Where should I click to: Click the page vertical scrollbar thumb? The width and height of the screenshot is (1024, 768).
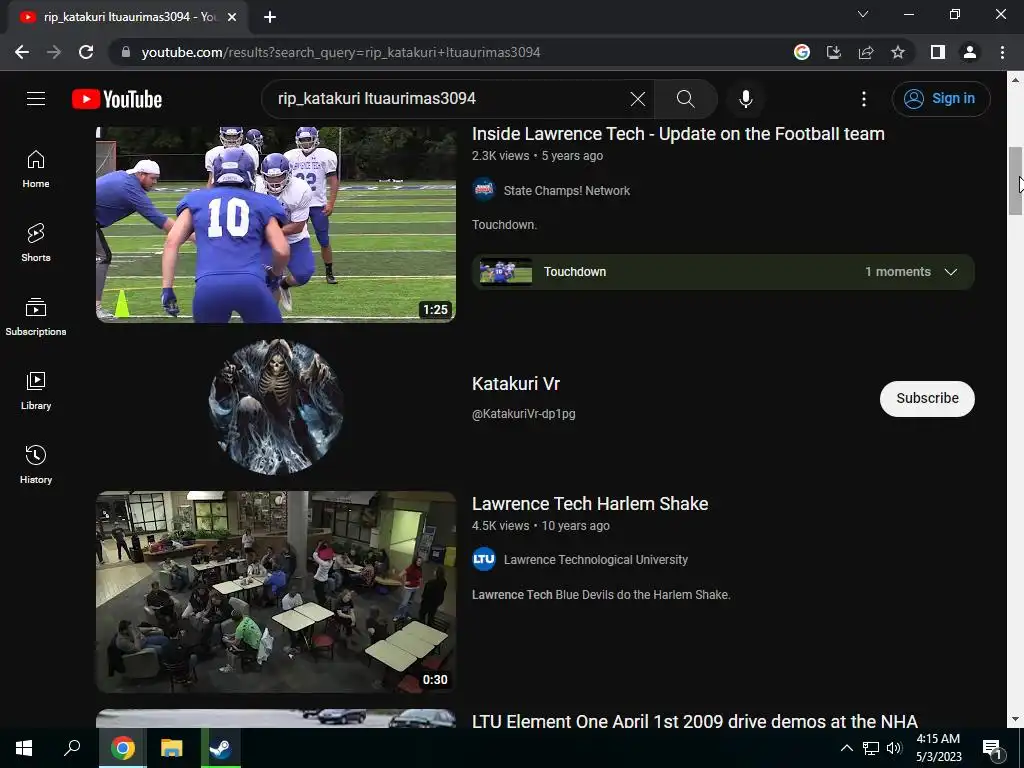coord(1015,181)
